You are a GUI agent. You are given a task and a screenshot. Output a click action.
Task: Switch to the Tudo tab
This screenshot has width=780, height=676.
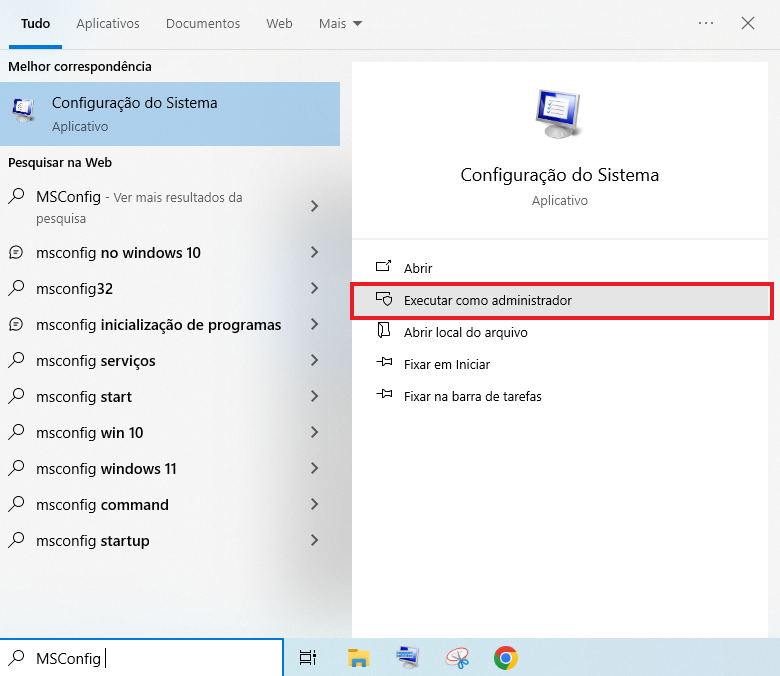[x=35, y=23]
